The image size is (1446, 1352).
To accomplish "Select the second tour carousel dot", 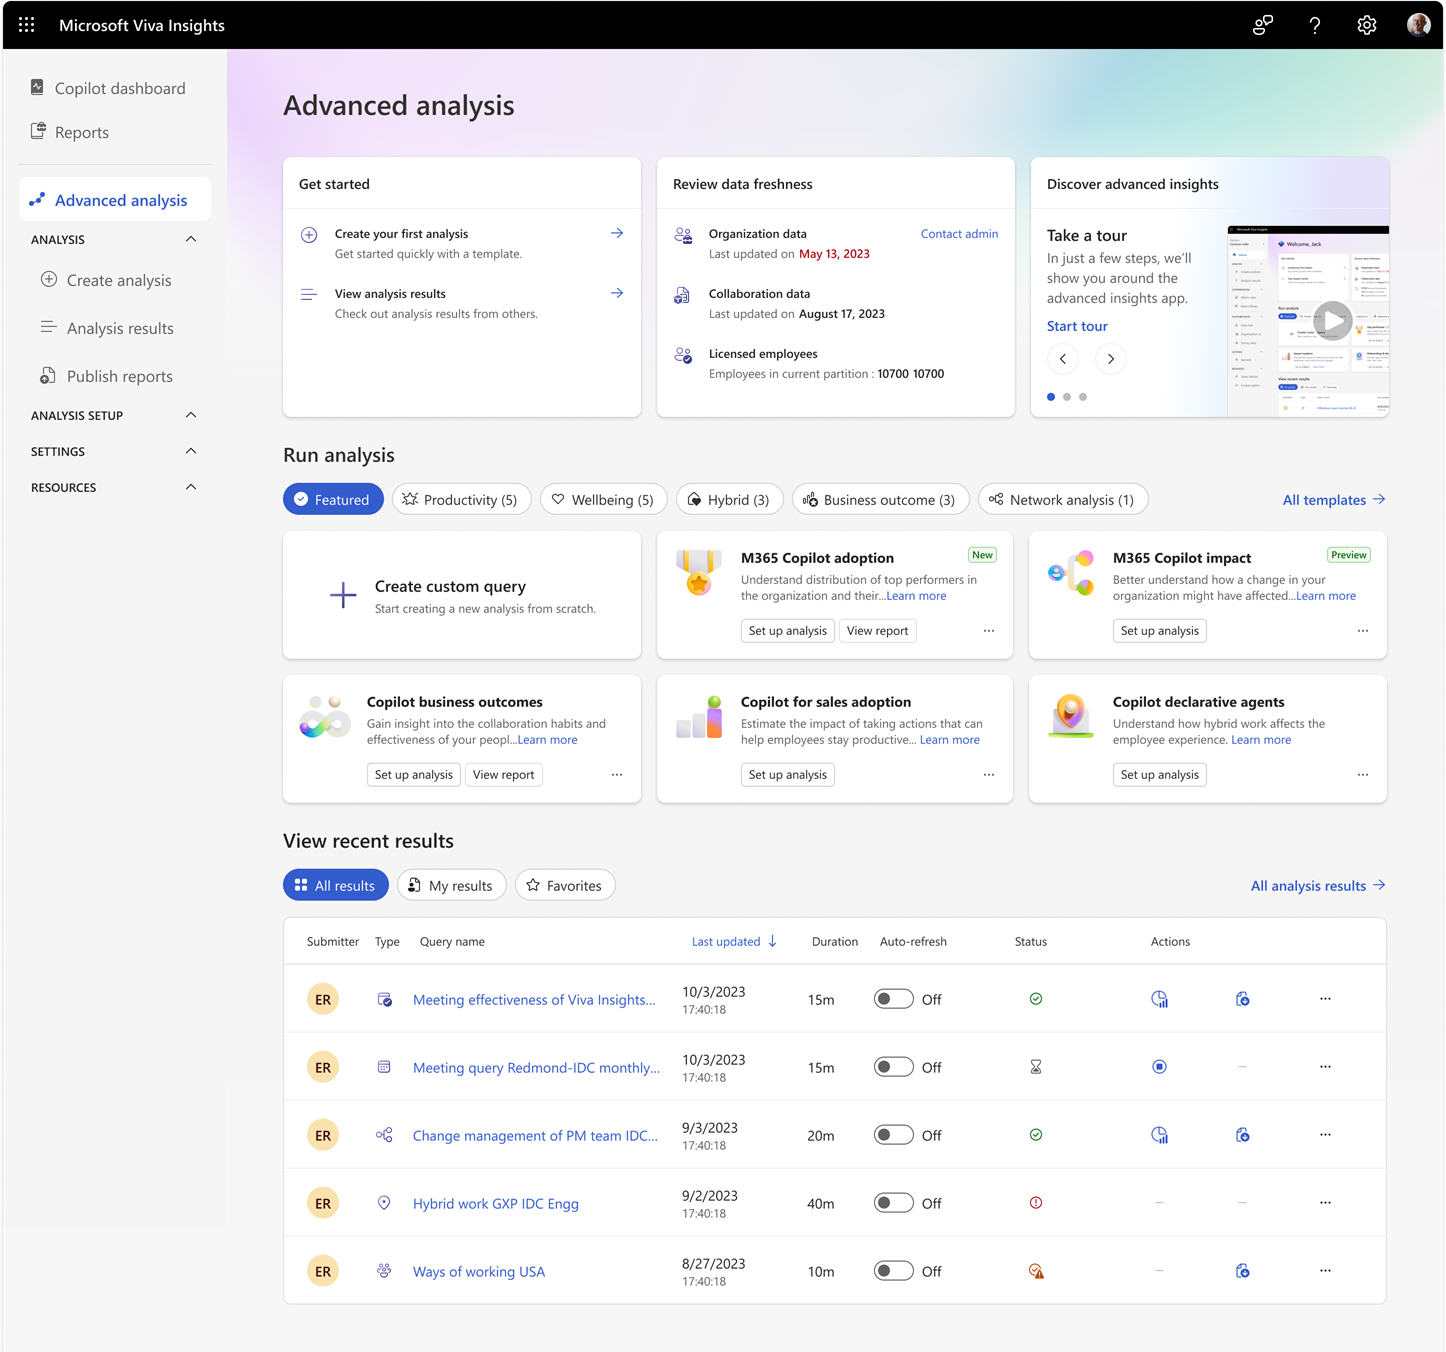I will (x=1067, y=397).
